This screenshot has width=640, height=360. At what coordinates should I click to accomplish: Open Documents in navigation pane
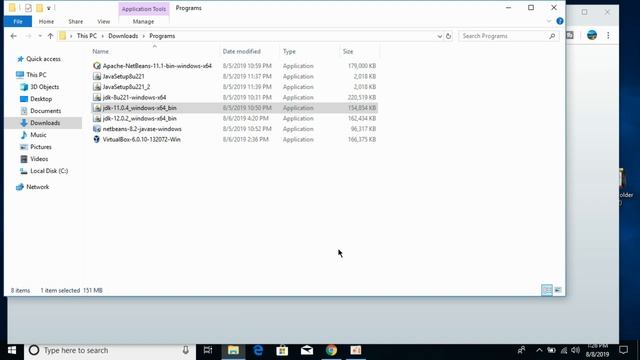tap(45, 111)
